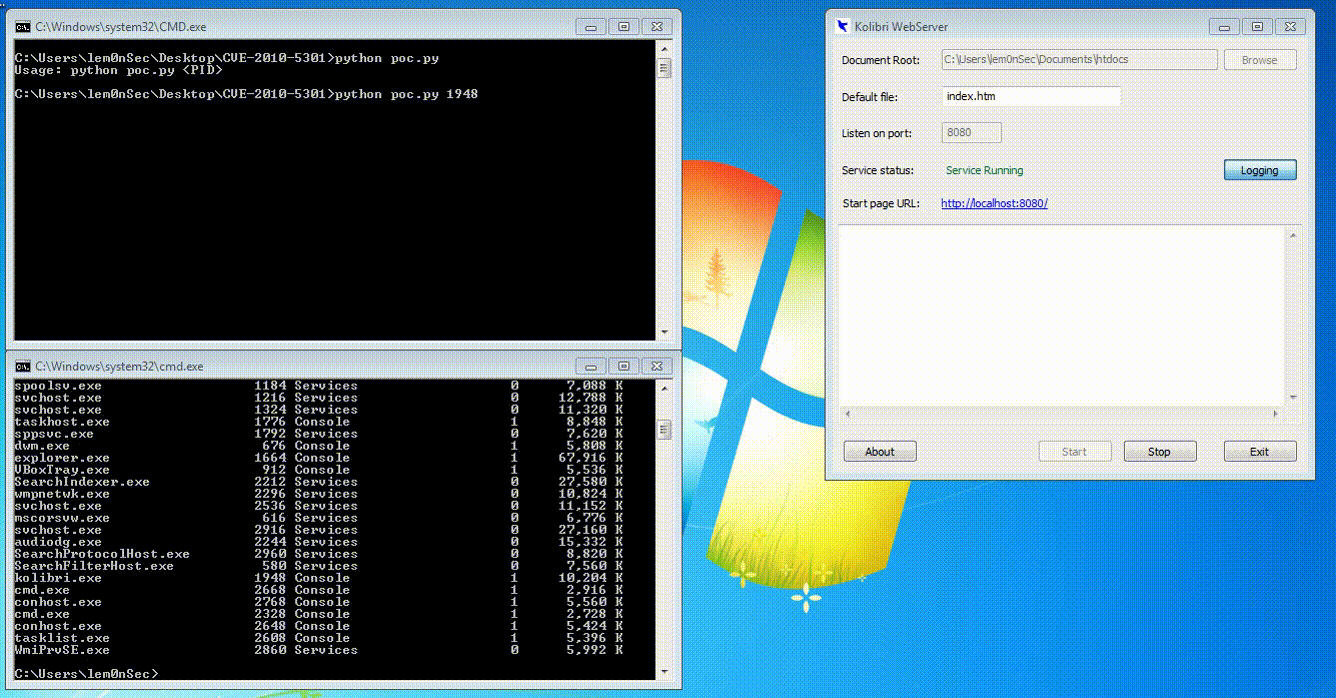Click the Kolibri log area scroll-left arrow
Screen dimensions: 1336x698
click(x=847, y=414)
